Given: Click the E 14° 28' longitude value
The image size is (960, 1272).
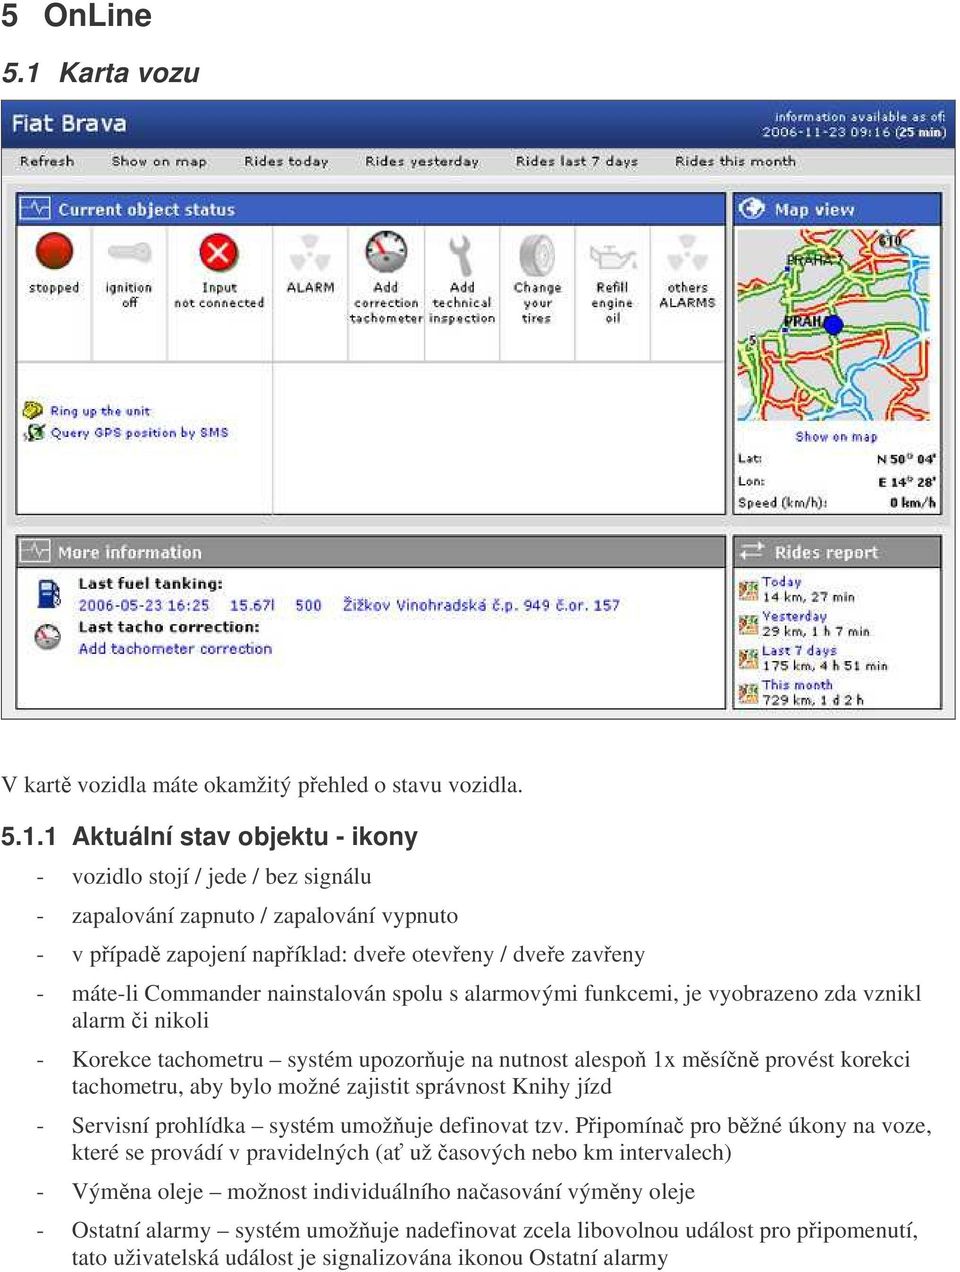Looking at the screenshot, I should click(907, 481).
